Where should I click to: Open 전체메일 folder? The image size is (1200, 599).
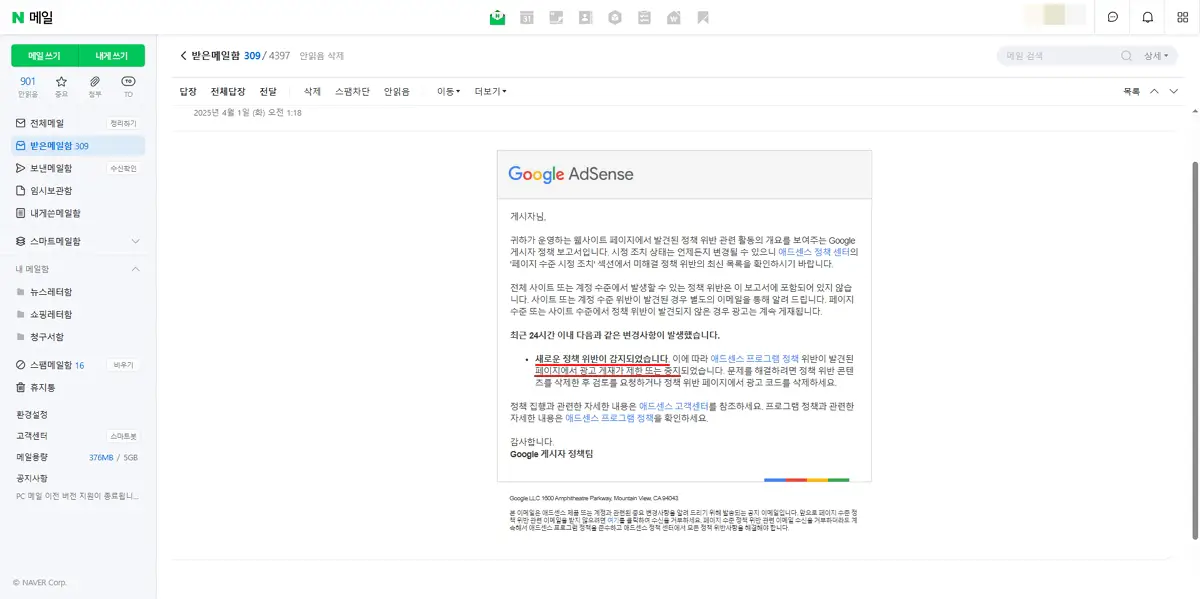pyautogui.click(x=46, y=123)
